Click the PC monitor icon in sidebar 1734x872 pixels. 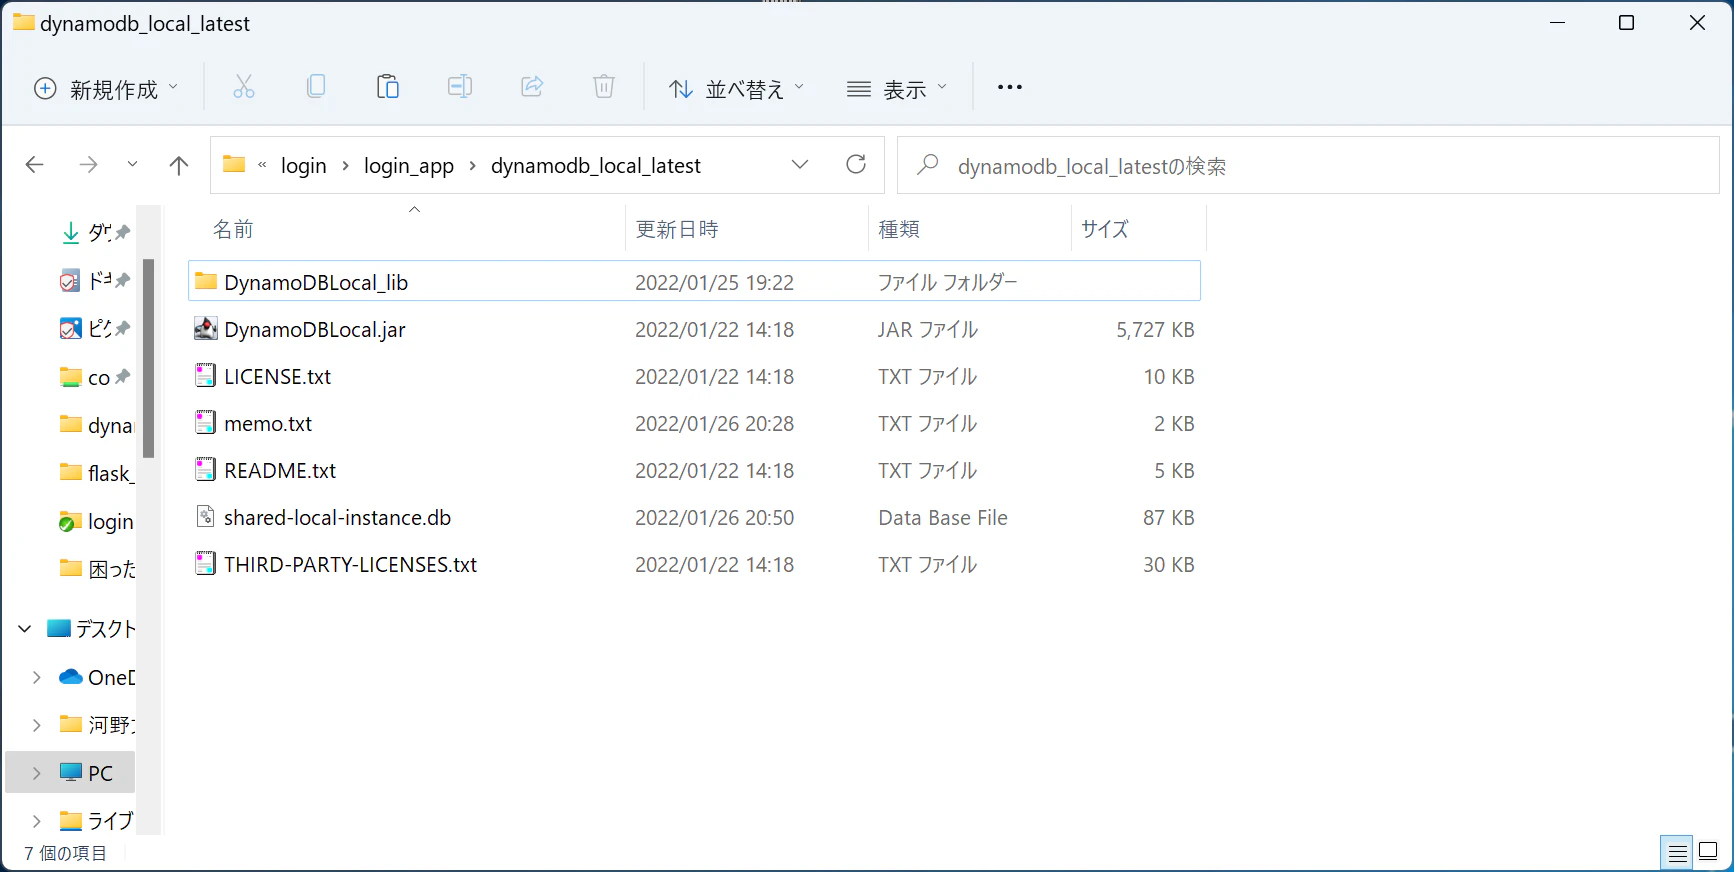click(71, 772)
